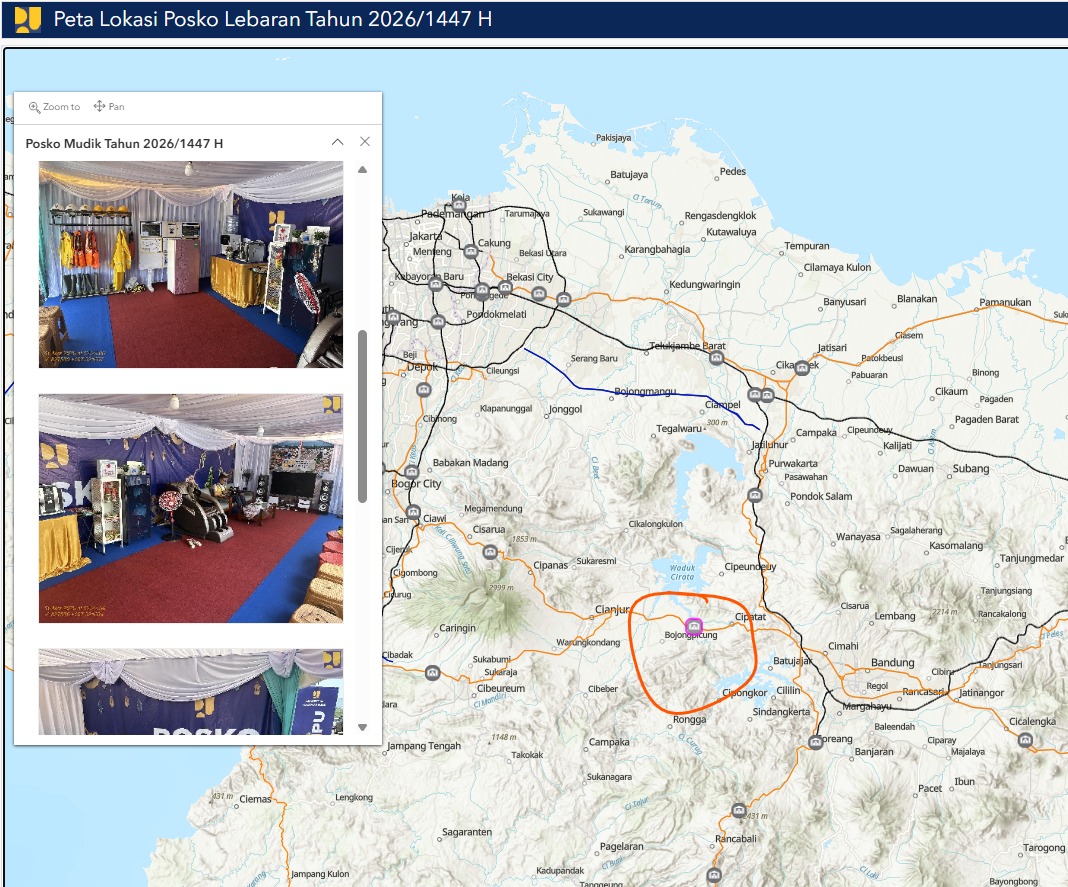Open the third partially visible posko photo
This screenshot has width=1068, height=887.
click(191, 692)
